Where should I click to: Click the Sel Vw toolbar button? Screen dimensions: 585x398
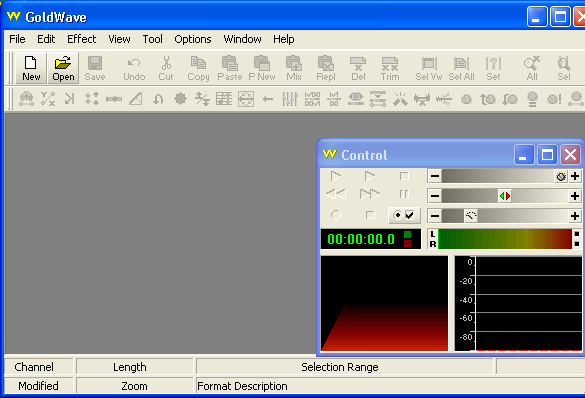429,68
